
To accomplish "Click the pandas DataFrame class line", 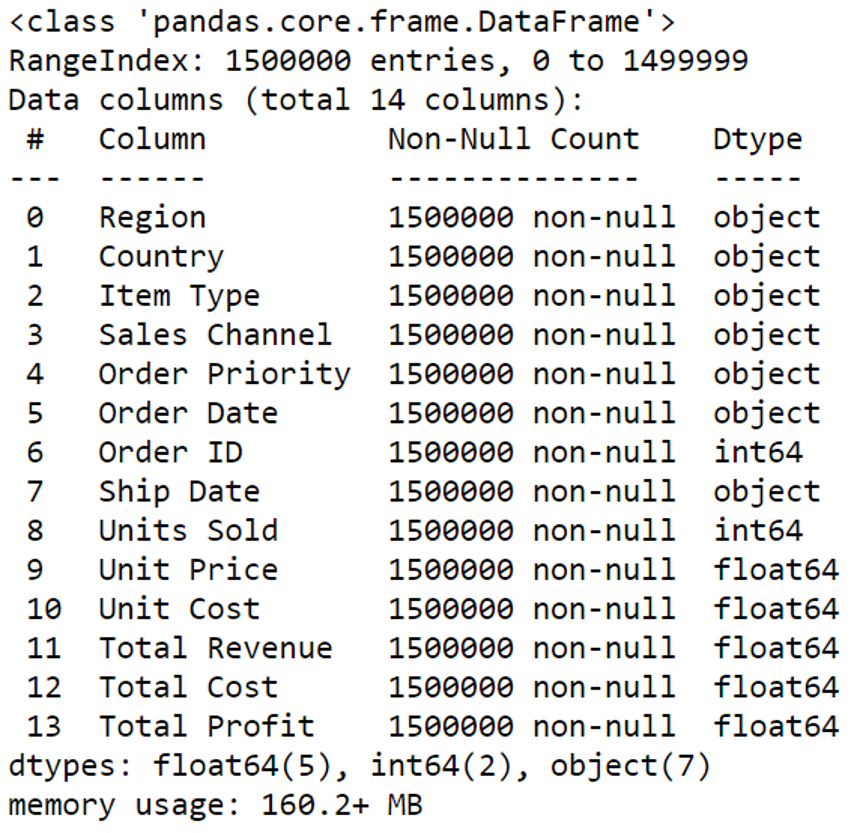I will 342,23.
